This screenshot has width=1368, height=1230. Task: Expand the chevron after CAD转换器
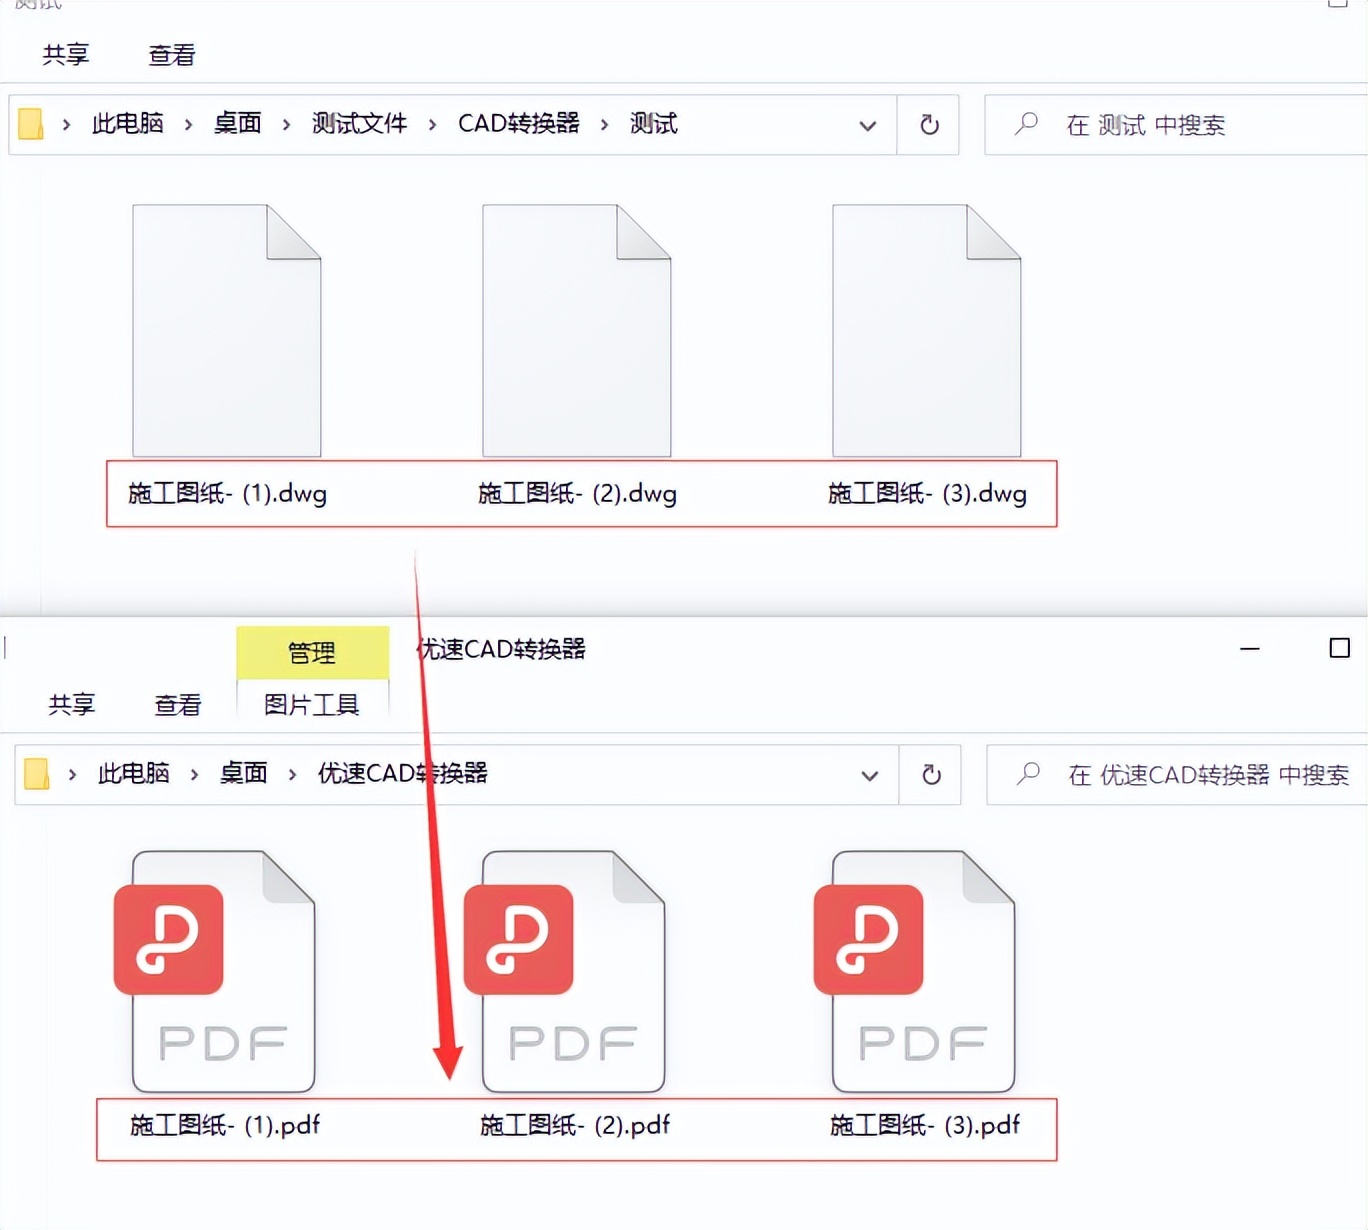pyautogui.click(x=604, y=124)
